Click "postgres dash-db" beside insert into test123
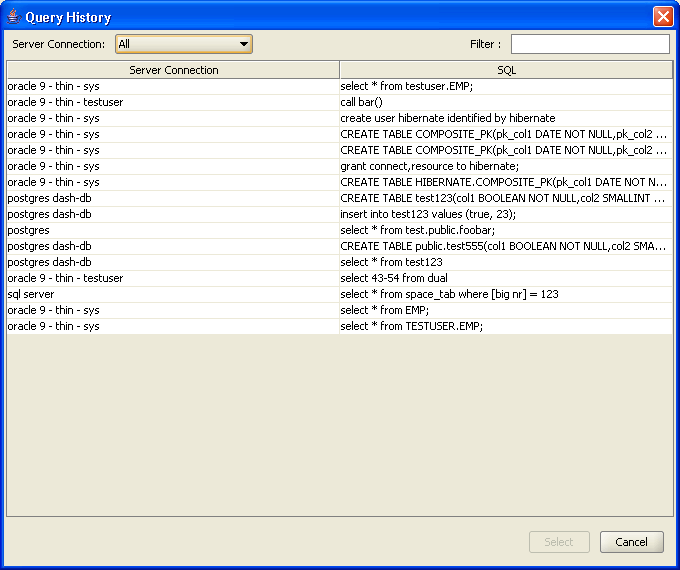Viewport: 680px width, 570px height. tap(173, 214)
